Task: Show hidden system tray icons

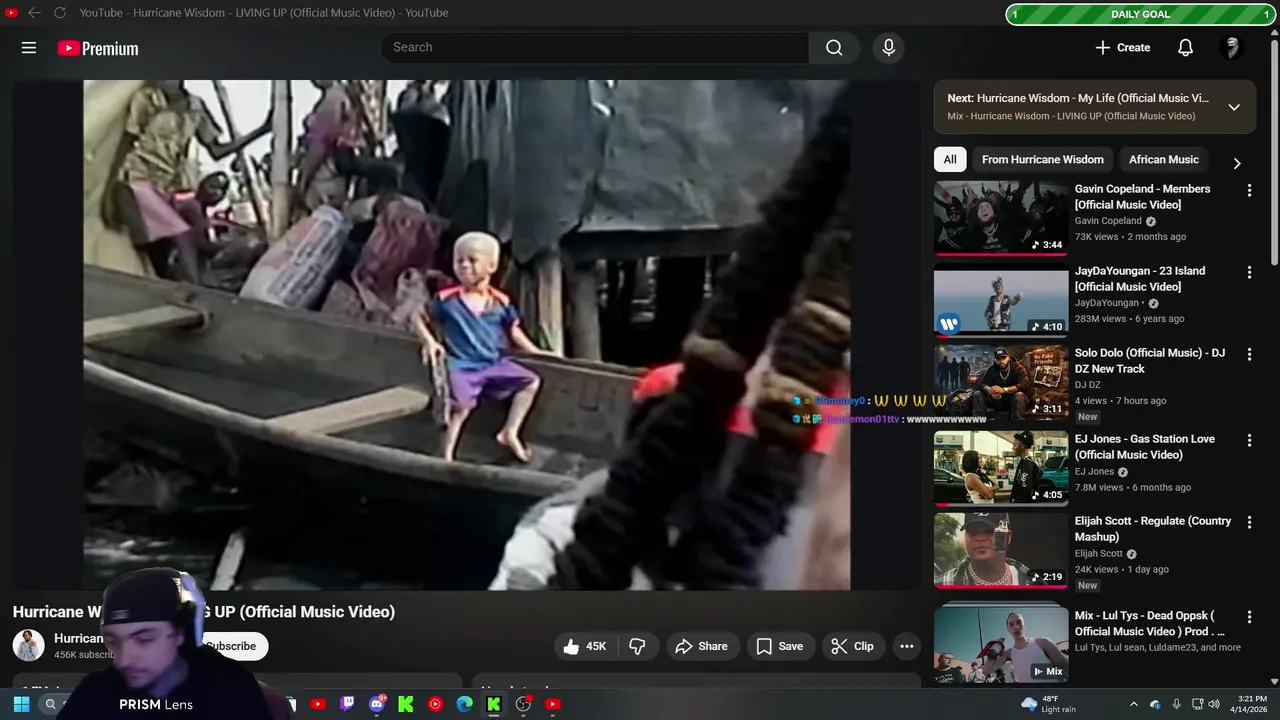Action: pos(1133,704)
